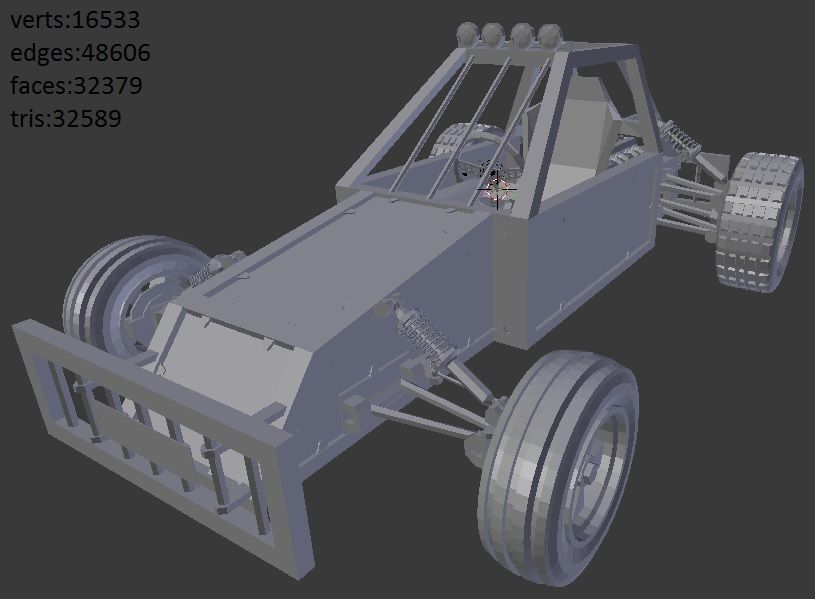
Task: Click the verts:16533 statistic text
Action: [76, 20]
